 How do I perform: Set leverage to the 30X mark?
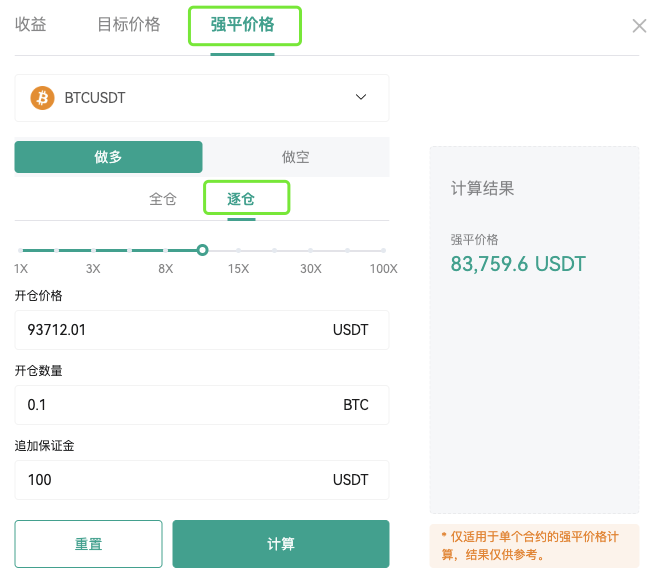click(x=311, y=250)
